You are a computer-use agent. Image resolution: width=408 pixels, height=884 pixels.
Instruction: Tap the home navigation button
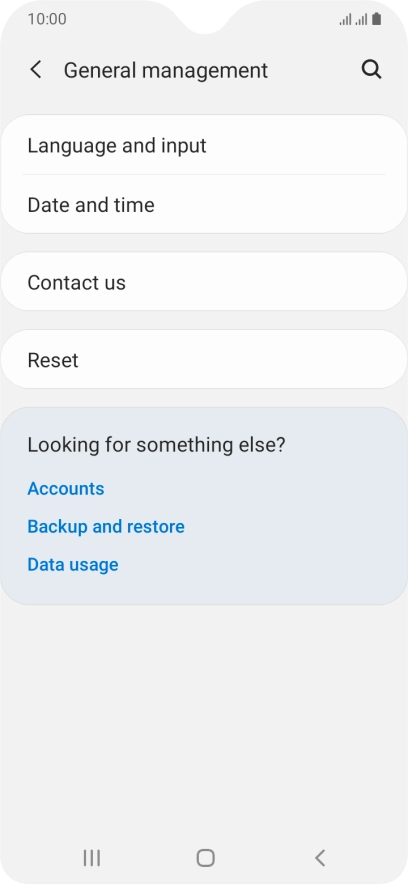click(x=205, y=858)
